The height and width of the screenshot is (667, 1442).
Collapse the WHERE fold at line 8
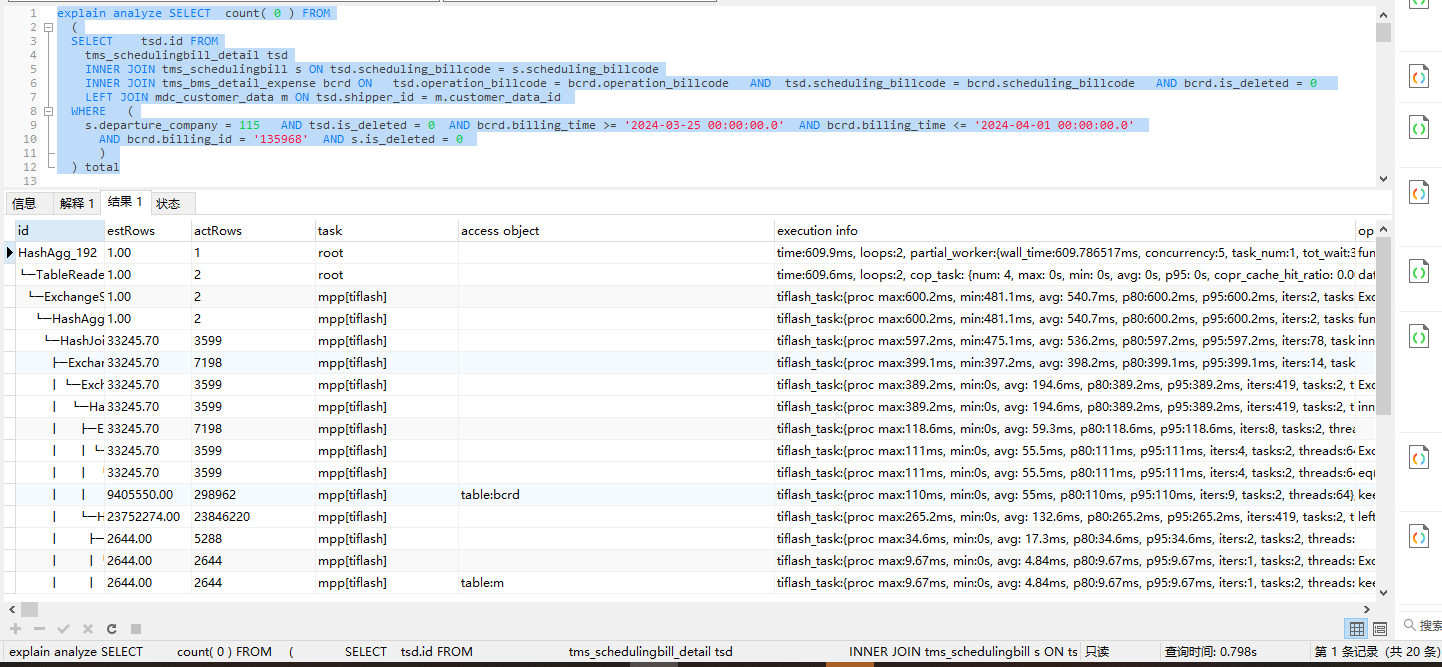(48, 111)
